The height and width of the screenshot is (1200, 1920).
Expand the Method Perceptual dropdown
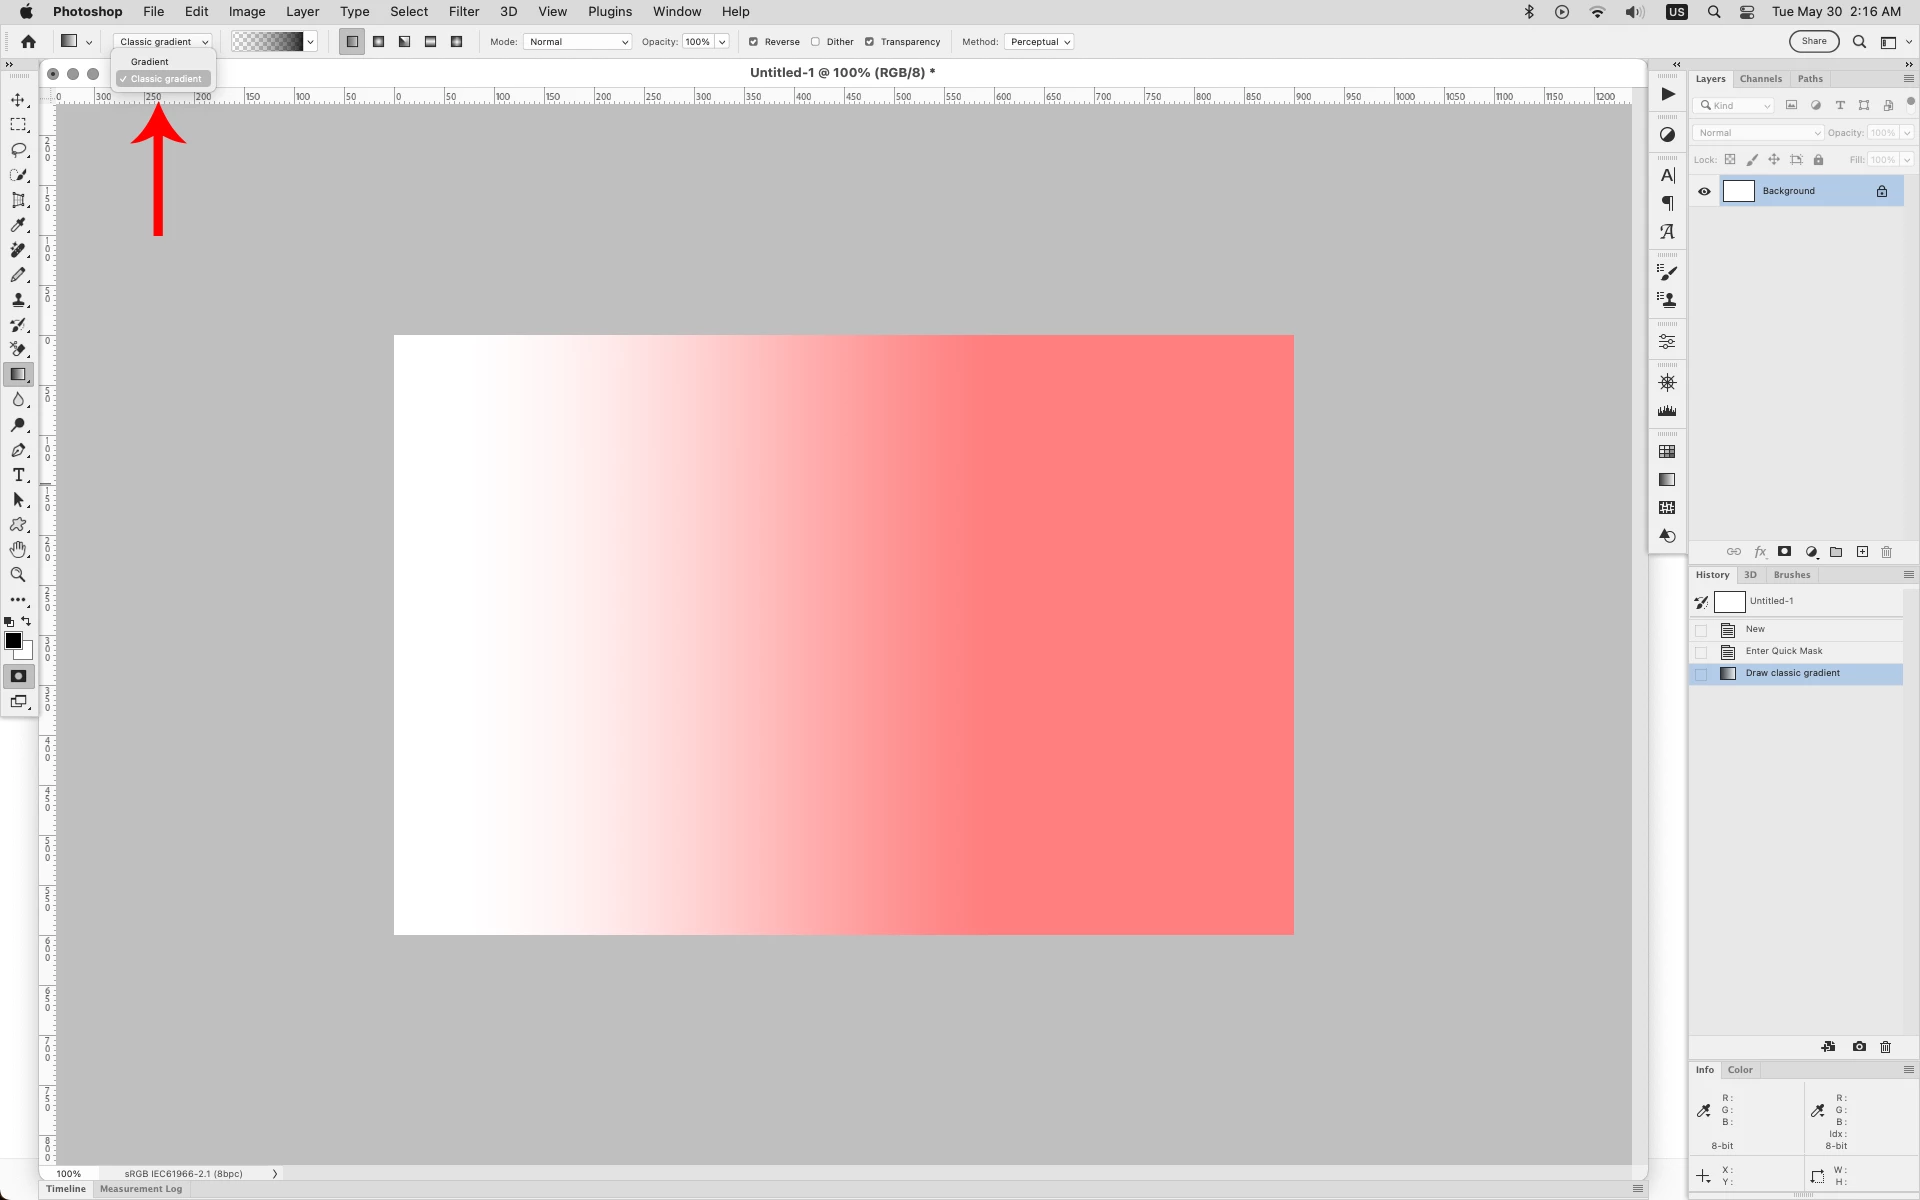pyautogui.click(x=1040, y=42)
